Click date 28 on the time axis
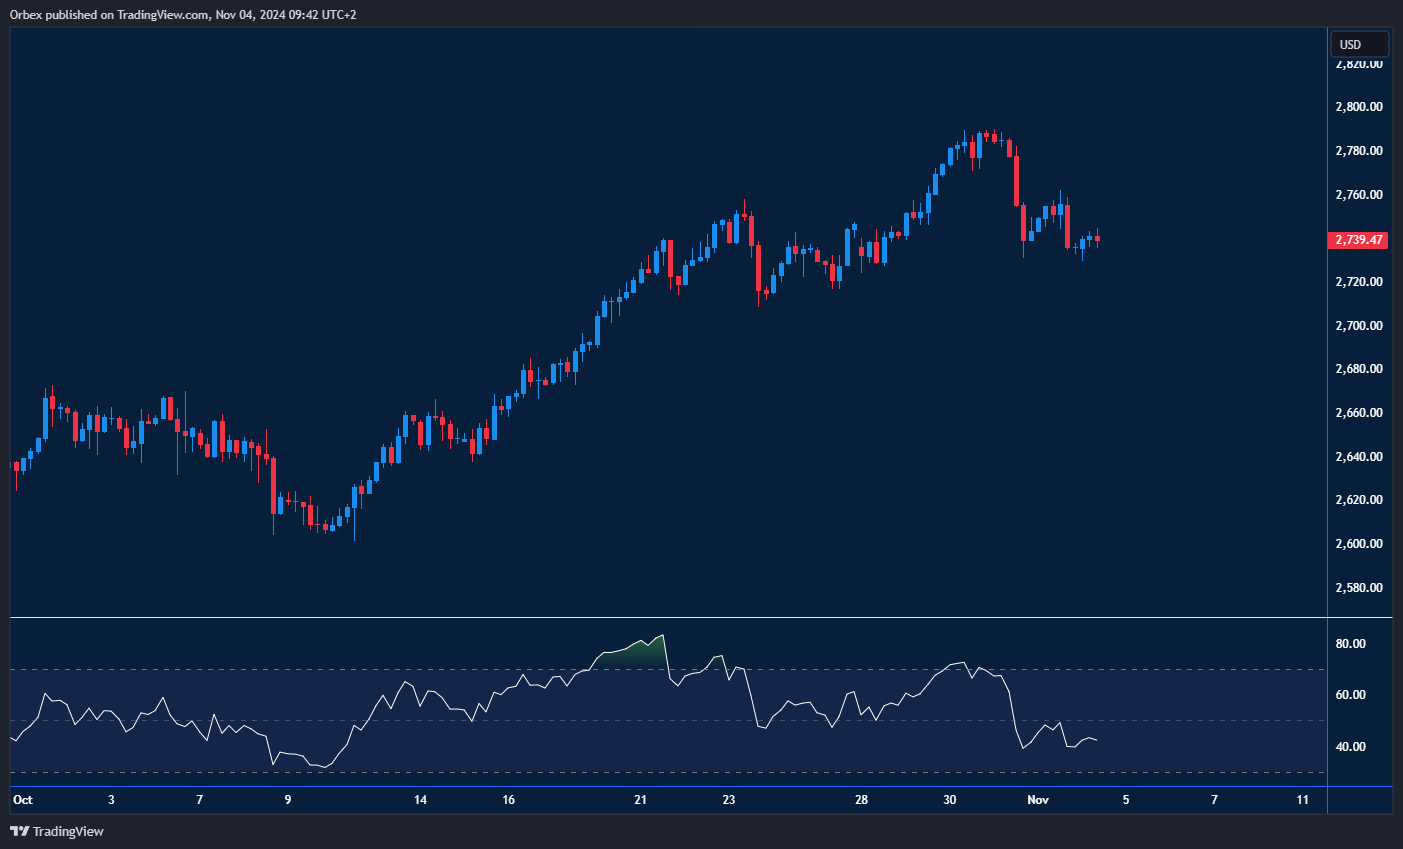The height and width of the screenshot is (849, 1403). (861, 800)
